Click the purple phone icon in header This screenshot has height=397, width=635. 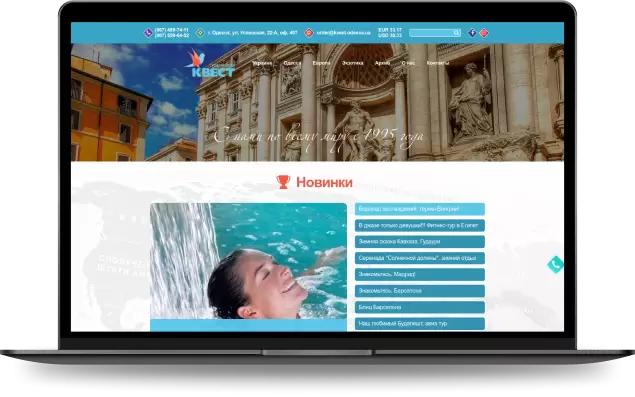point(148,33)
